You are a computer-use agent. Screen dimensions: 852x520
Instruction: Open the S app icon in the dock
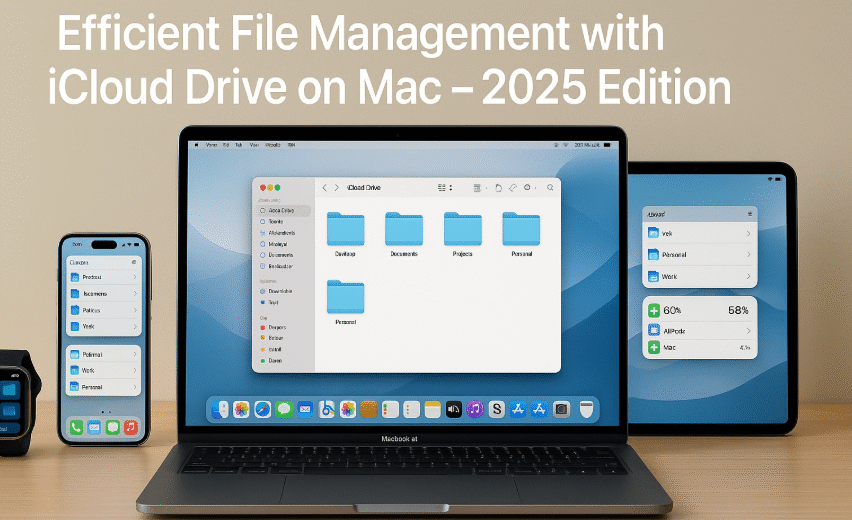point(496,409)
